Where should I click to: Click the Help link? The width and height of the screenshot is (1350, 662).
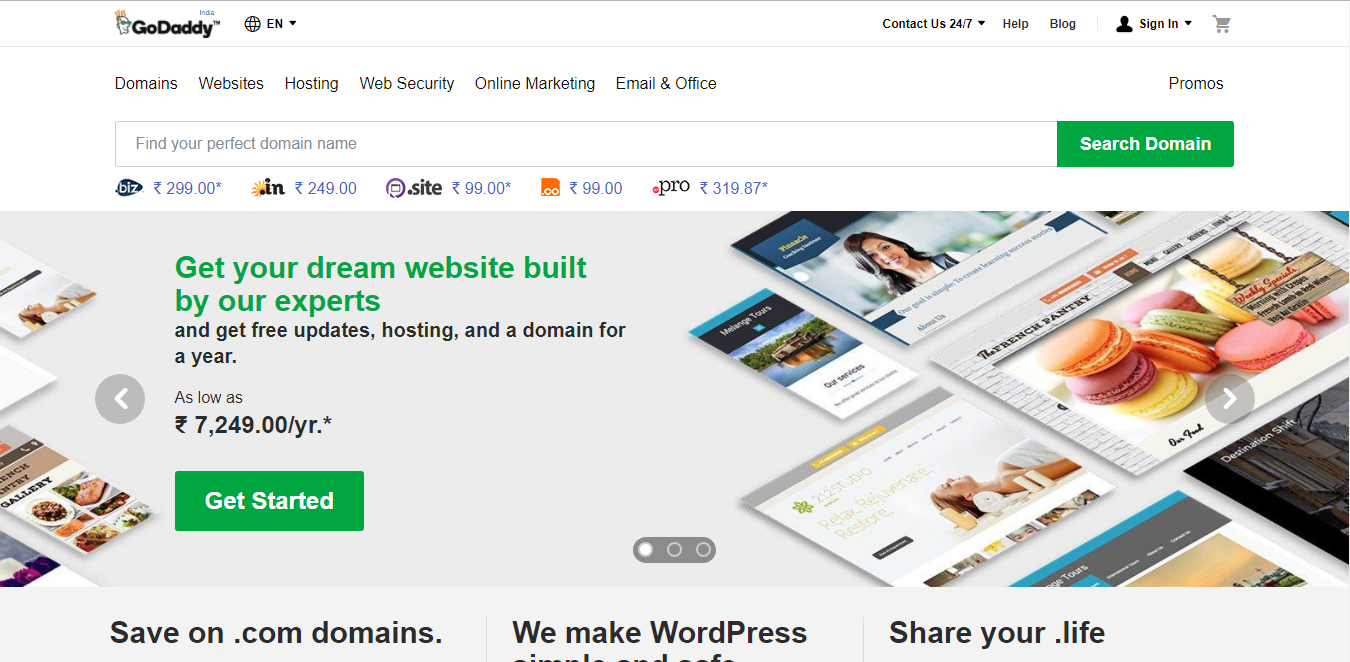[1015, 24]
